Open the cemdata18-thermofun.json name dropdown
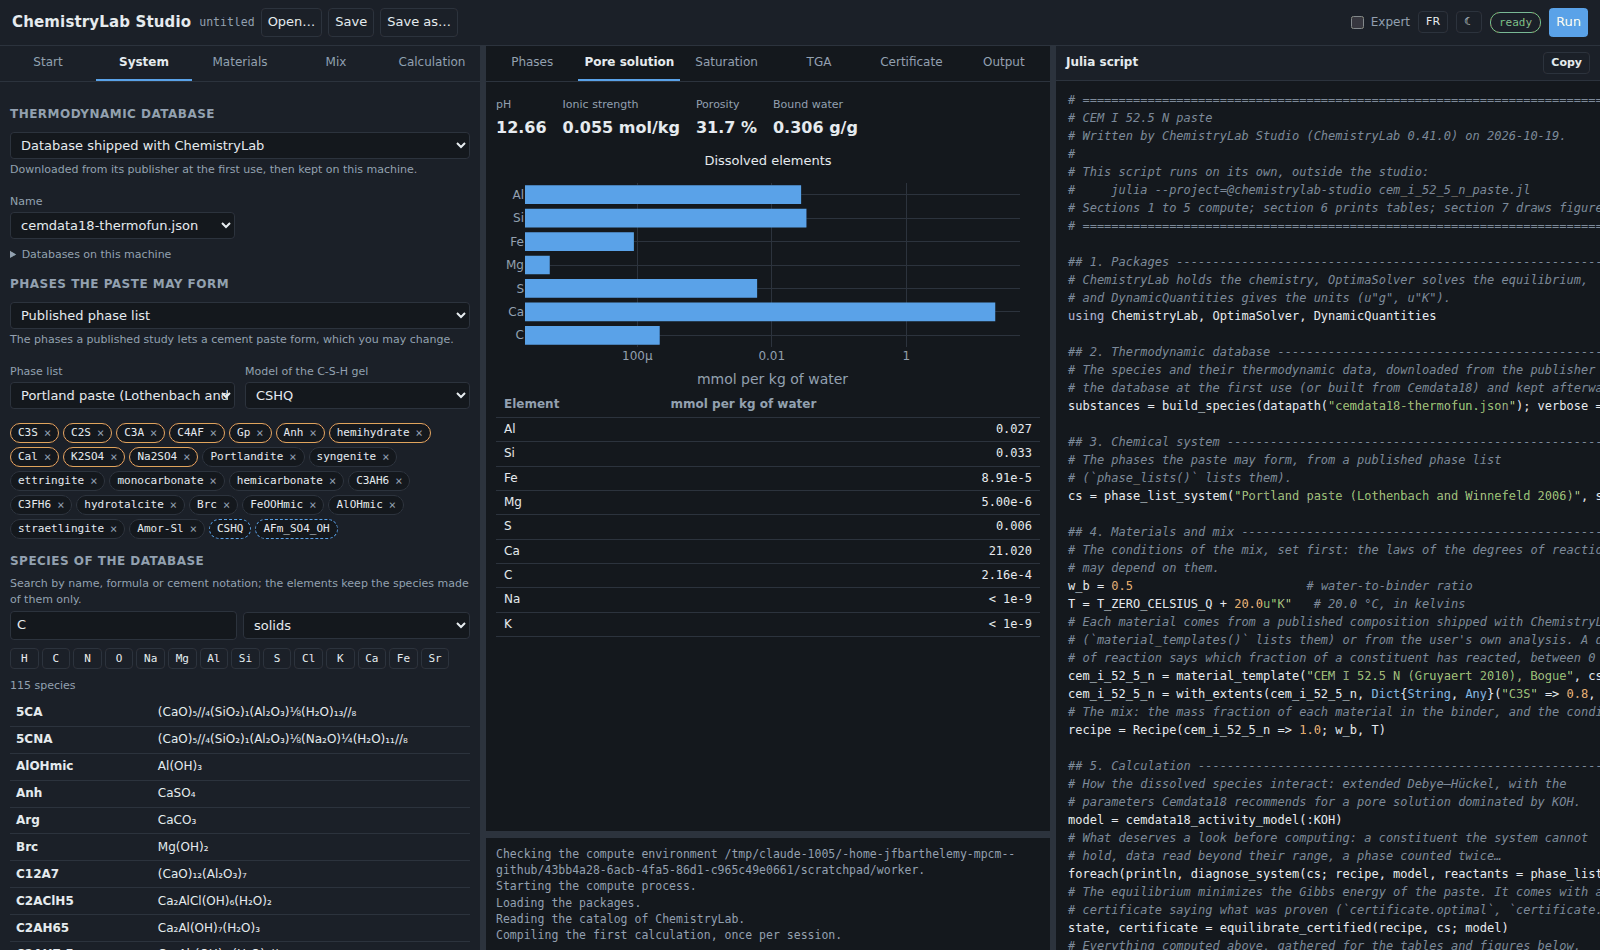 (x=122, y=225)
